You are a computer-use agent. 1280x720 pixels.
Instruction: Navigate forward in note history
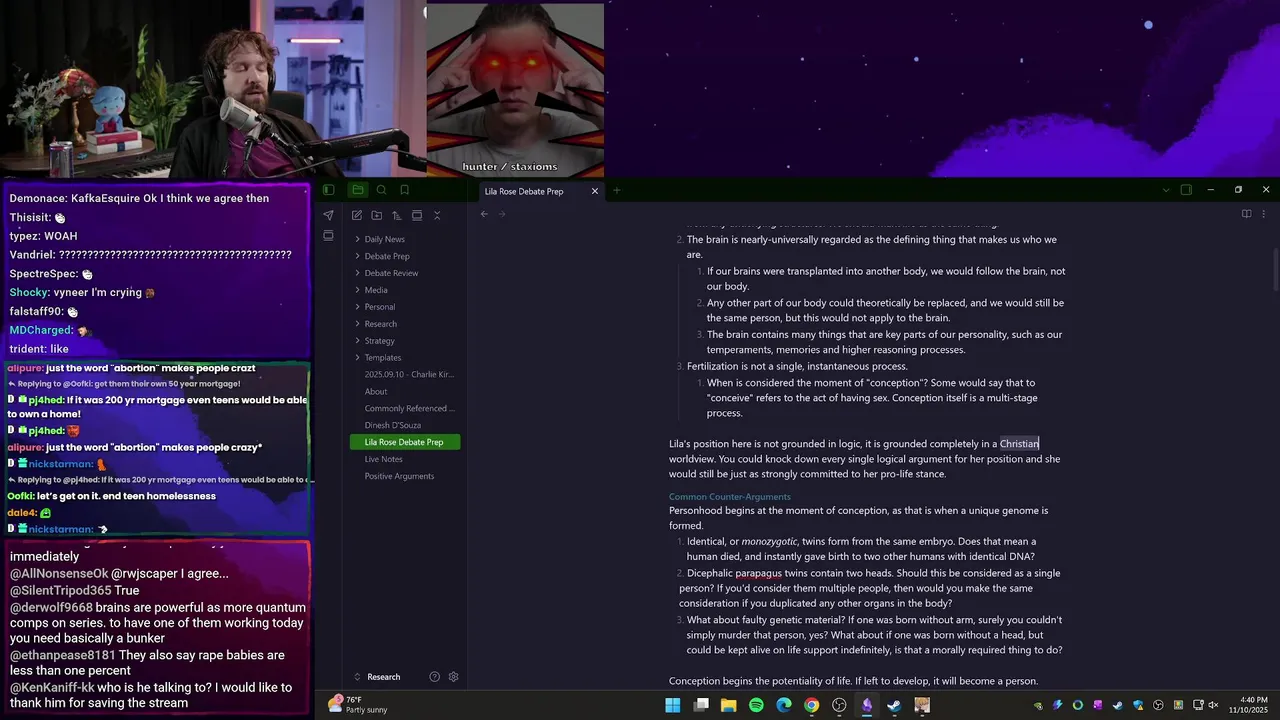point(502,214)
